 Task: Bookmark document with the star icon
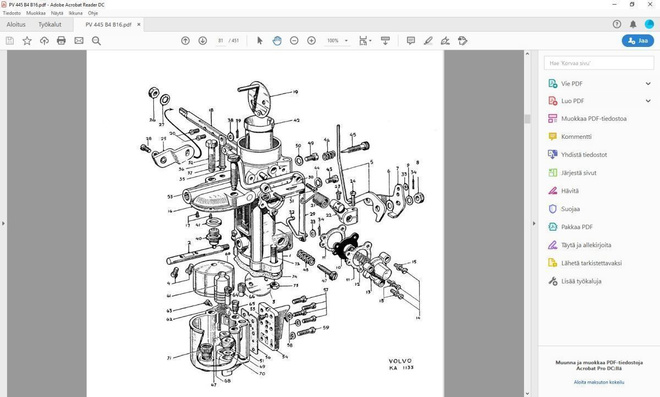tap(27, 41)
